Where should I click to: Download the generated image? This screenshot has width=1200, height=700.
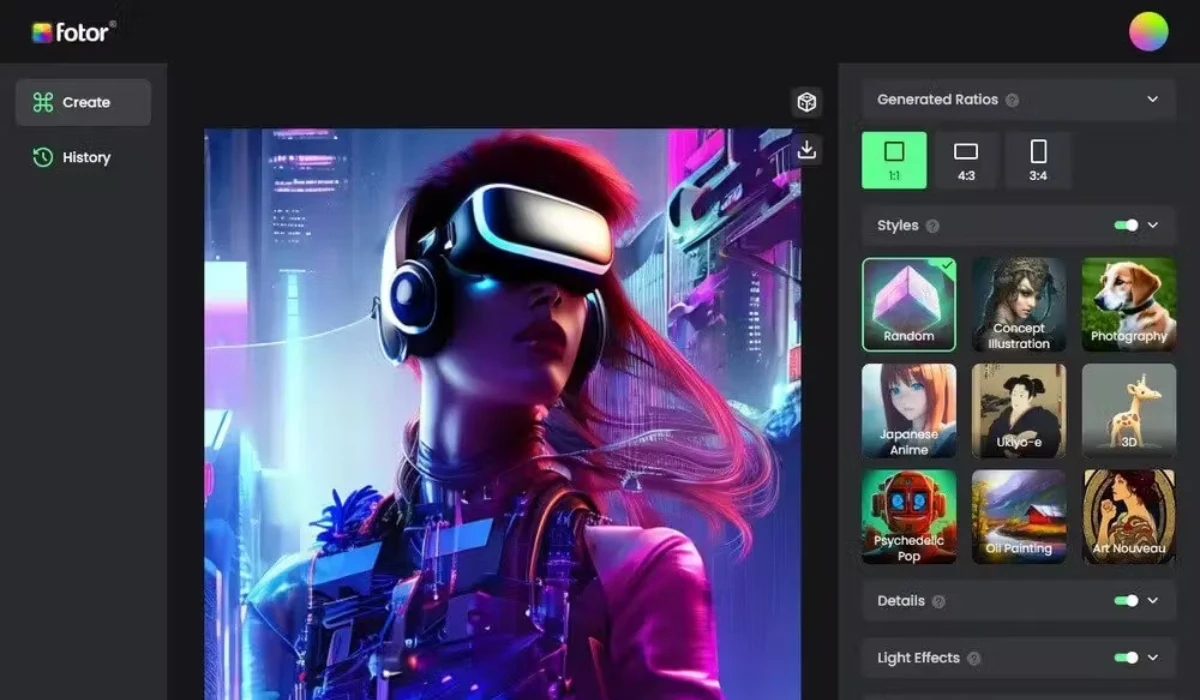pos(807,150)
